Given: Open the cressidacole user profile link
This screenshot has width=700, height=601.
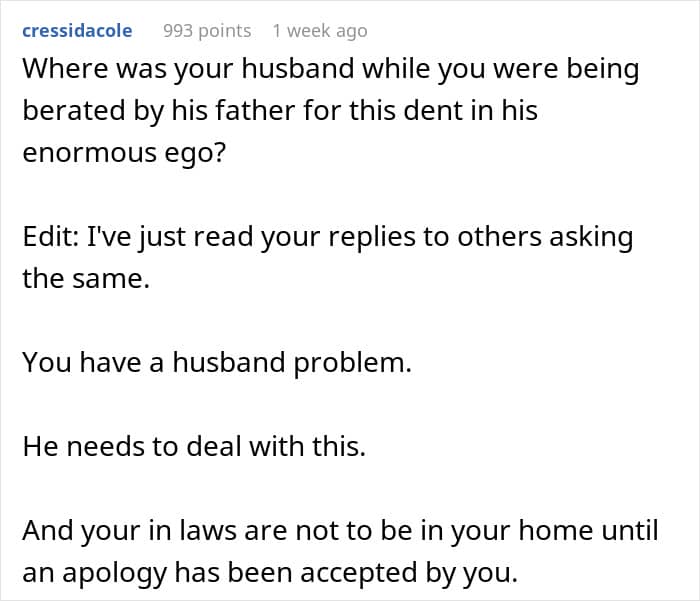Looking at the screenshot, I should [77, 31].
